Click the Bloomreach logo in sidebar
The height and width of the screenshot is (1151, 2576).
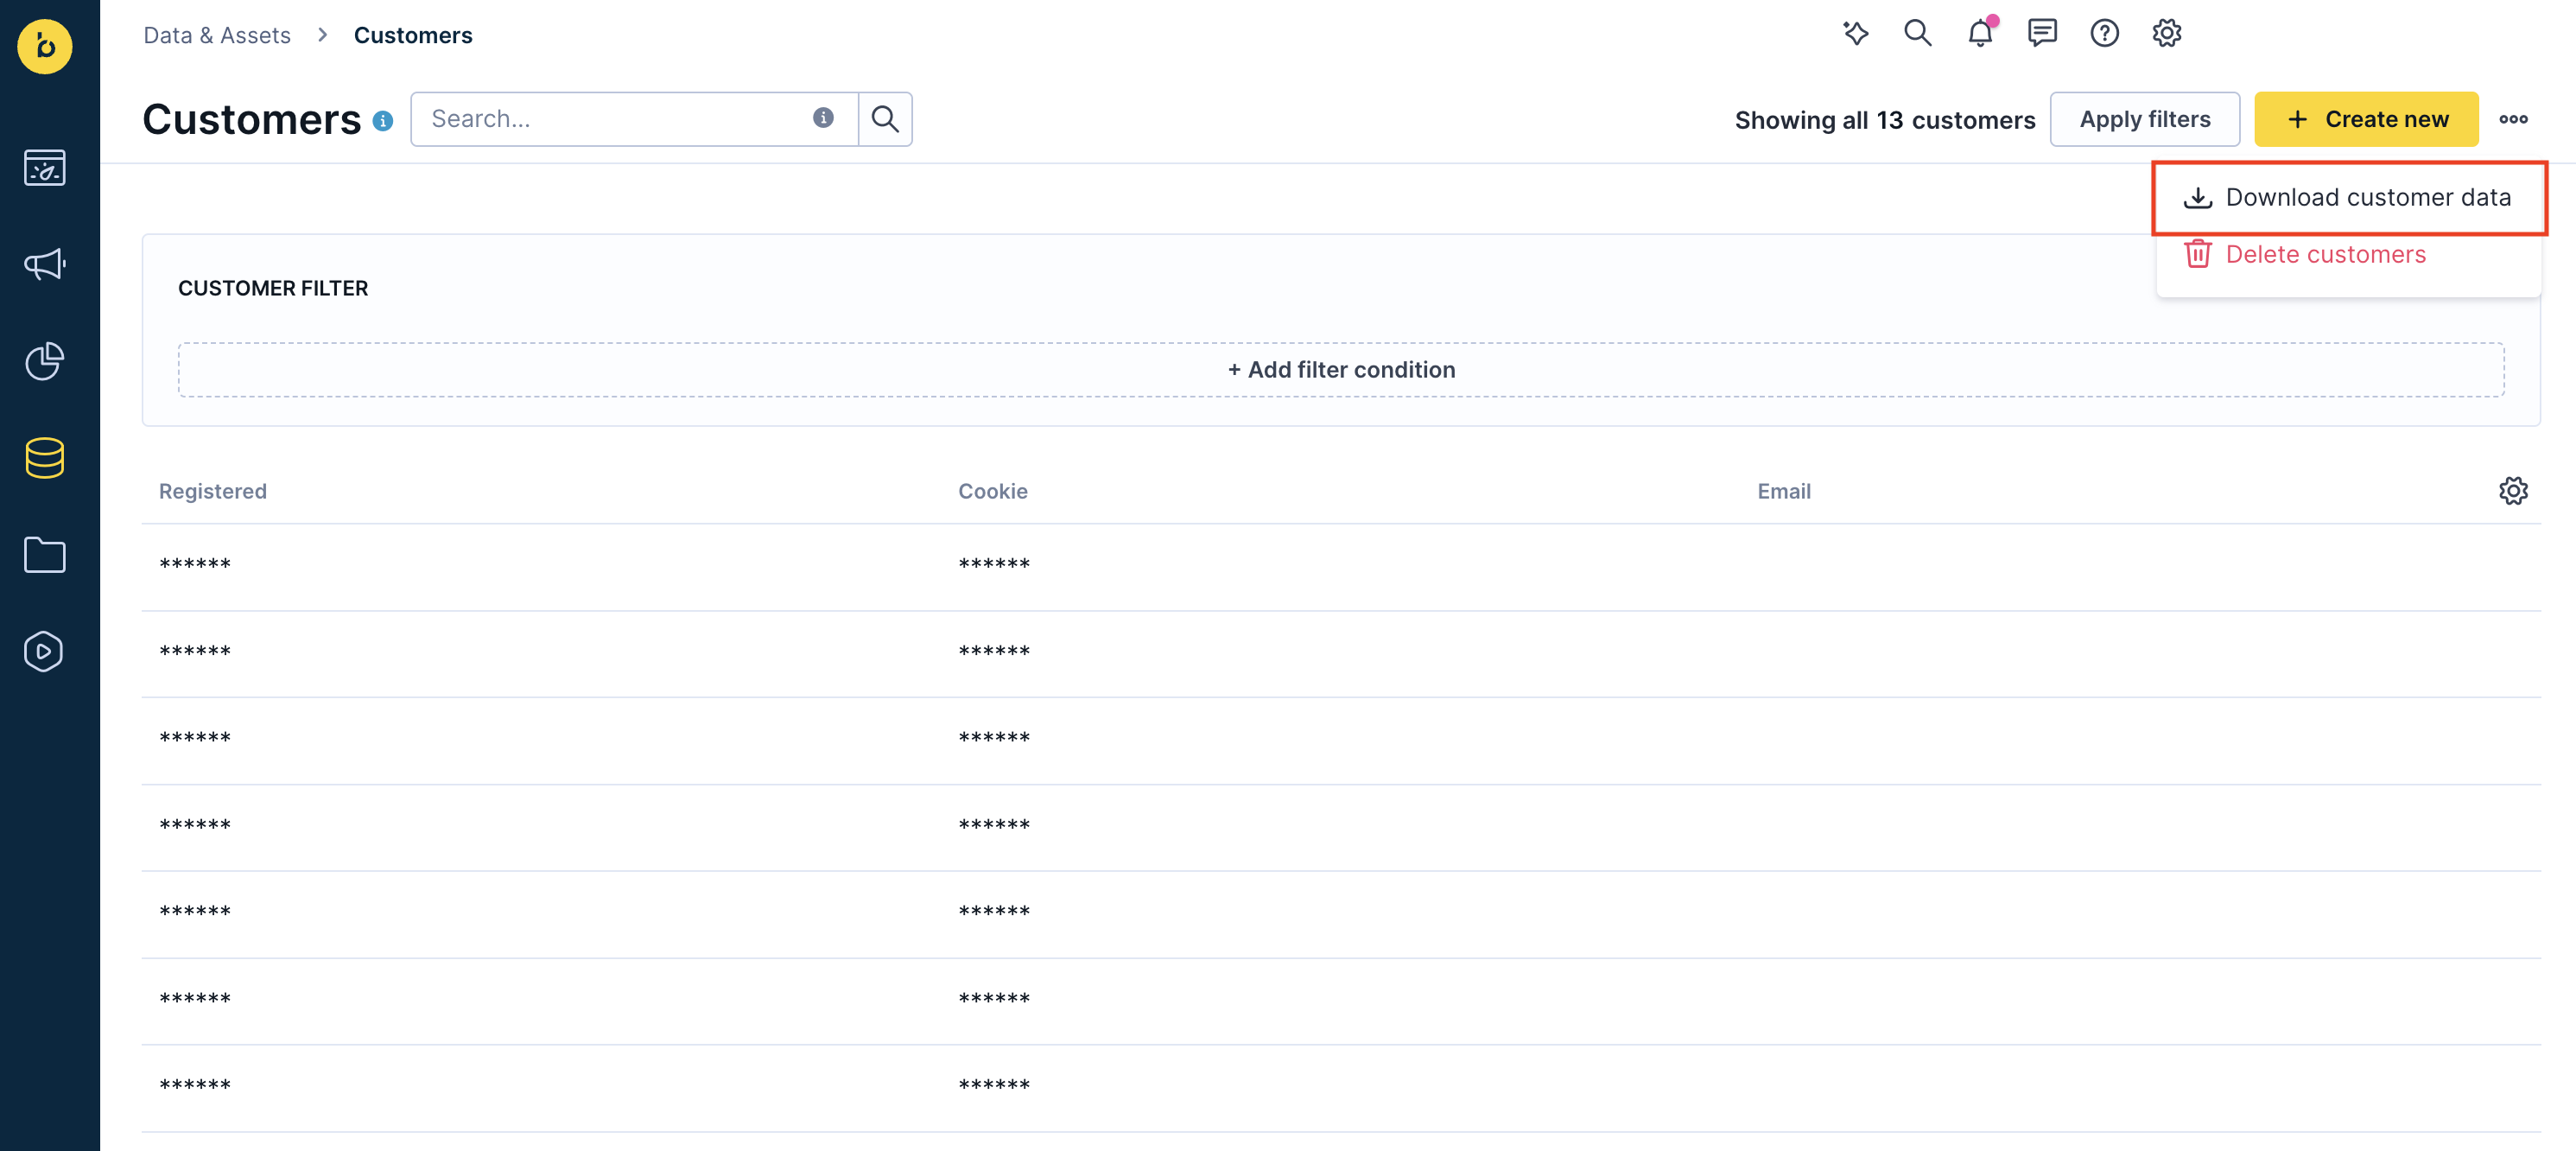pyautogui.click(x=45, y=46)
